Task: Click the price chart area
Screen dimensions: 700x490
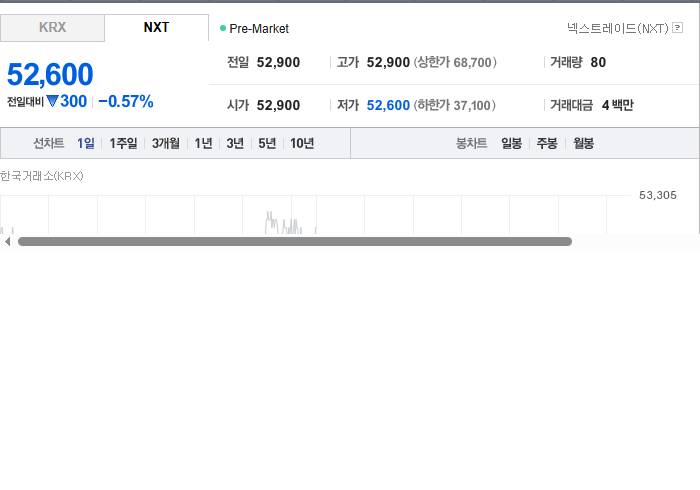Action: click(315, 215)
